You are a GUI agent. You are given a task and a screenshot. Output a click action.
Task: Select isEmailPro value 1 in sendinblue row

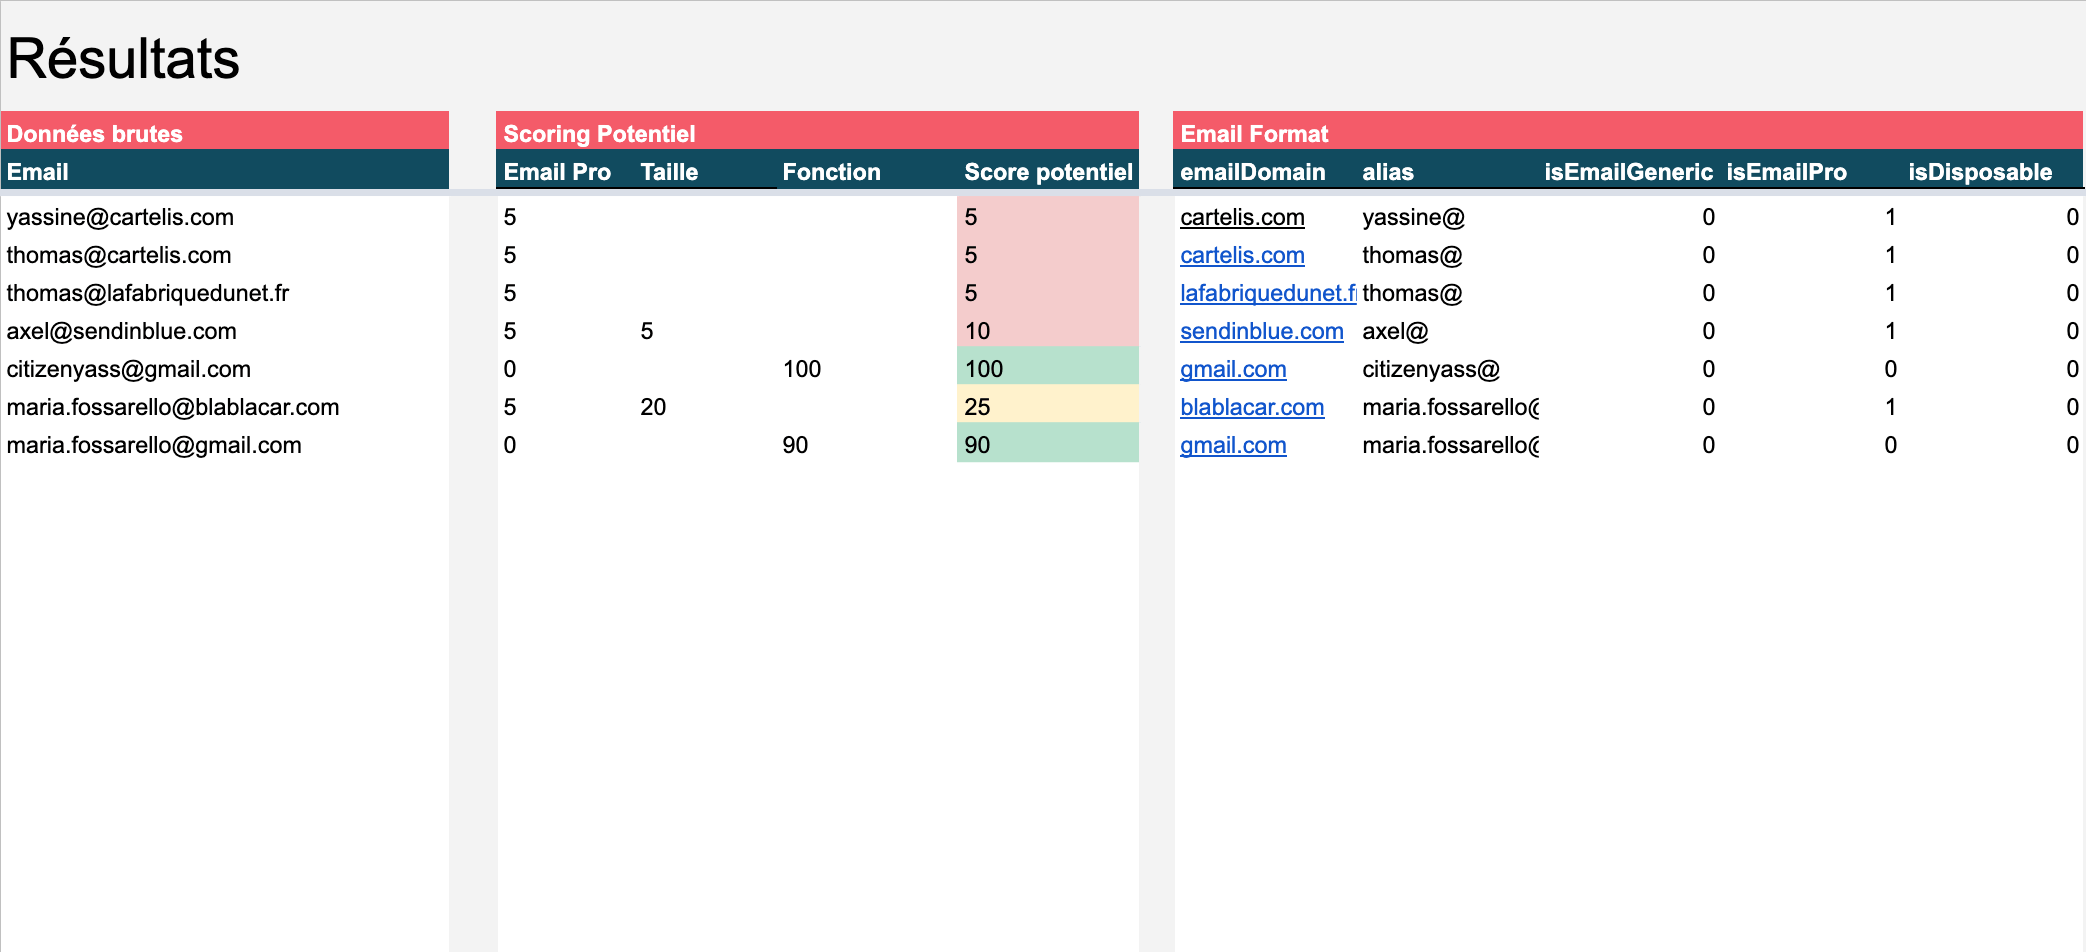[x=1890, y=331]
